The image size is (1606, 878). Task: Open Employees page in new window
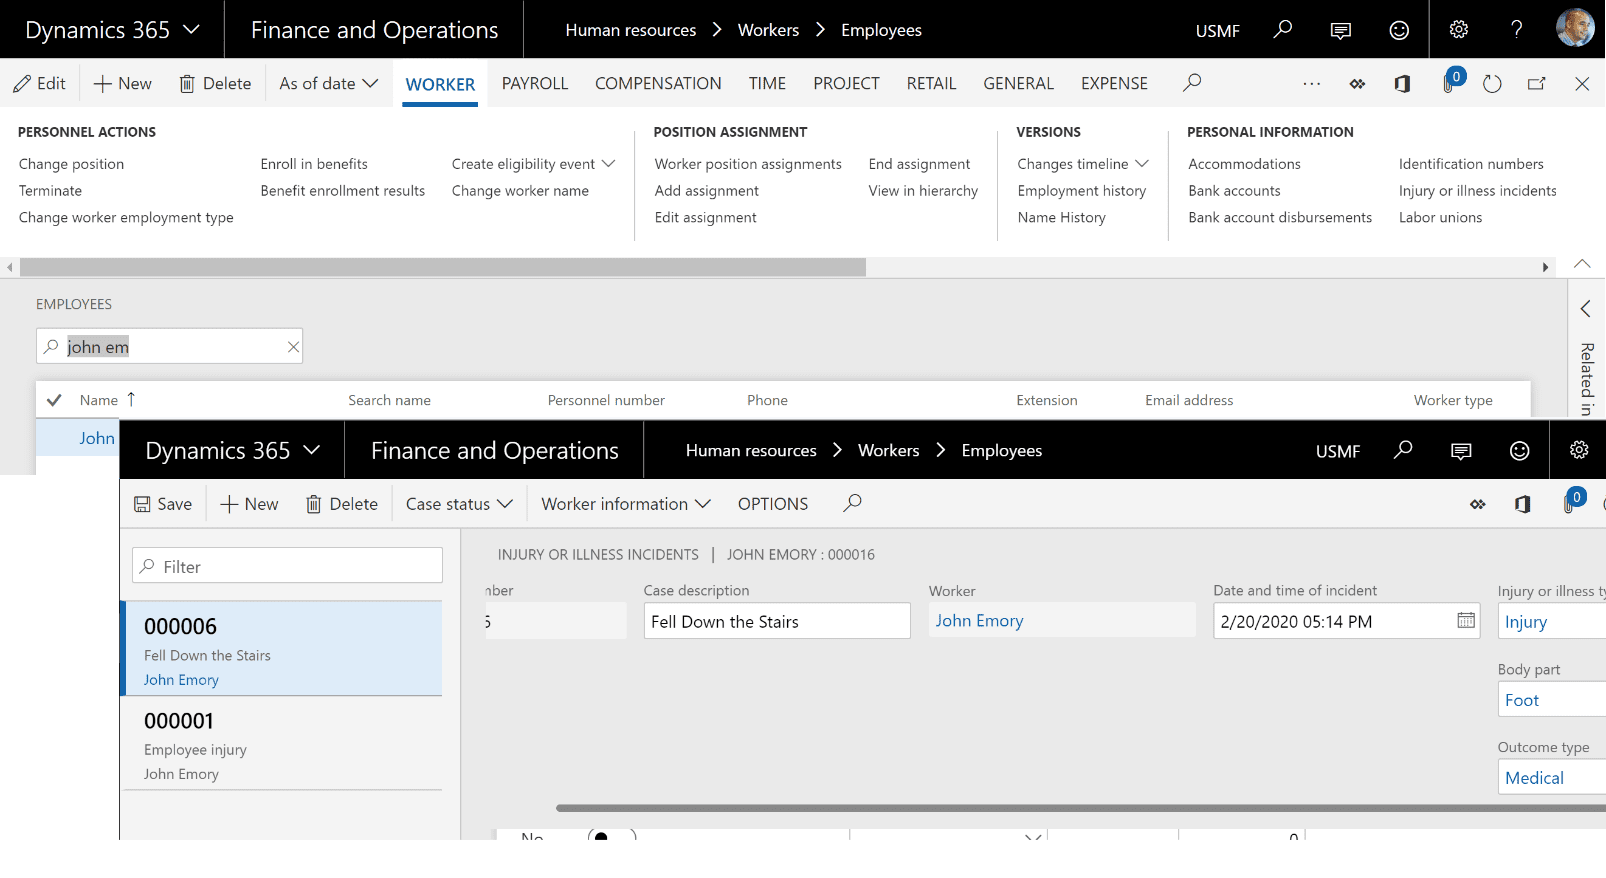[x=1537, y=84]
